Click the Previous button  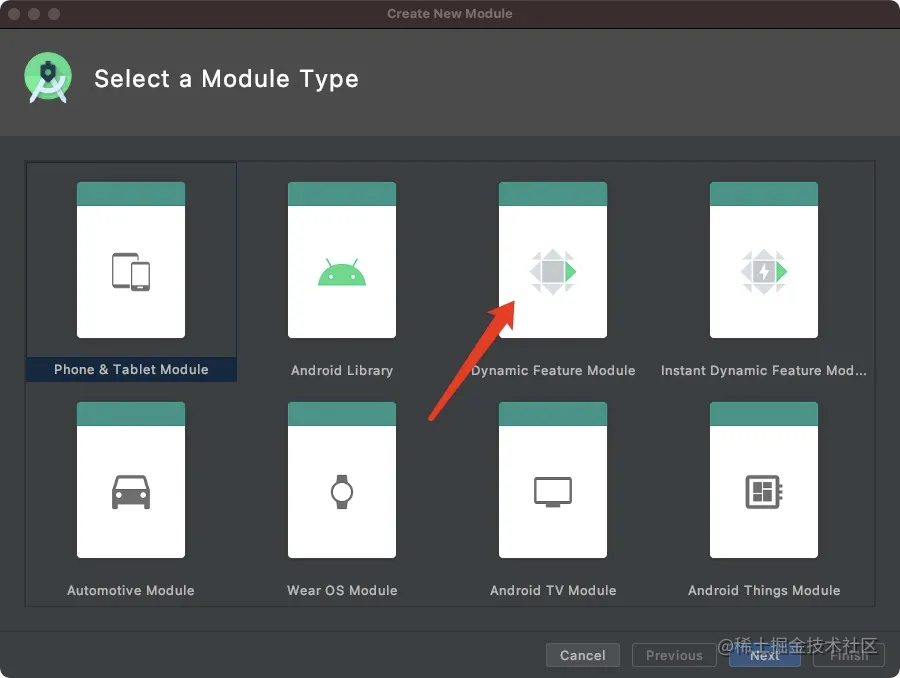coord(674,655)
